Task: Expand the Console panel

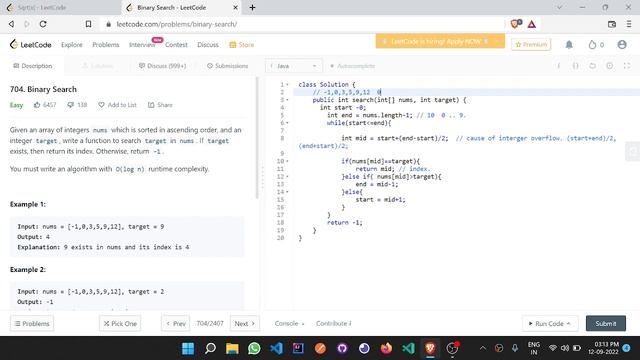Action: click(x=289, y=323)
